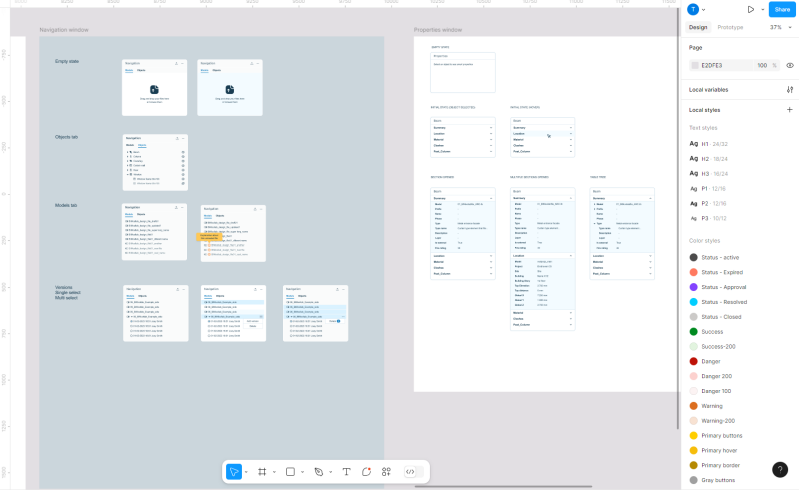
Task: Click the Empty state label on canvas
Action: (67, 61)
